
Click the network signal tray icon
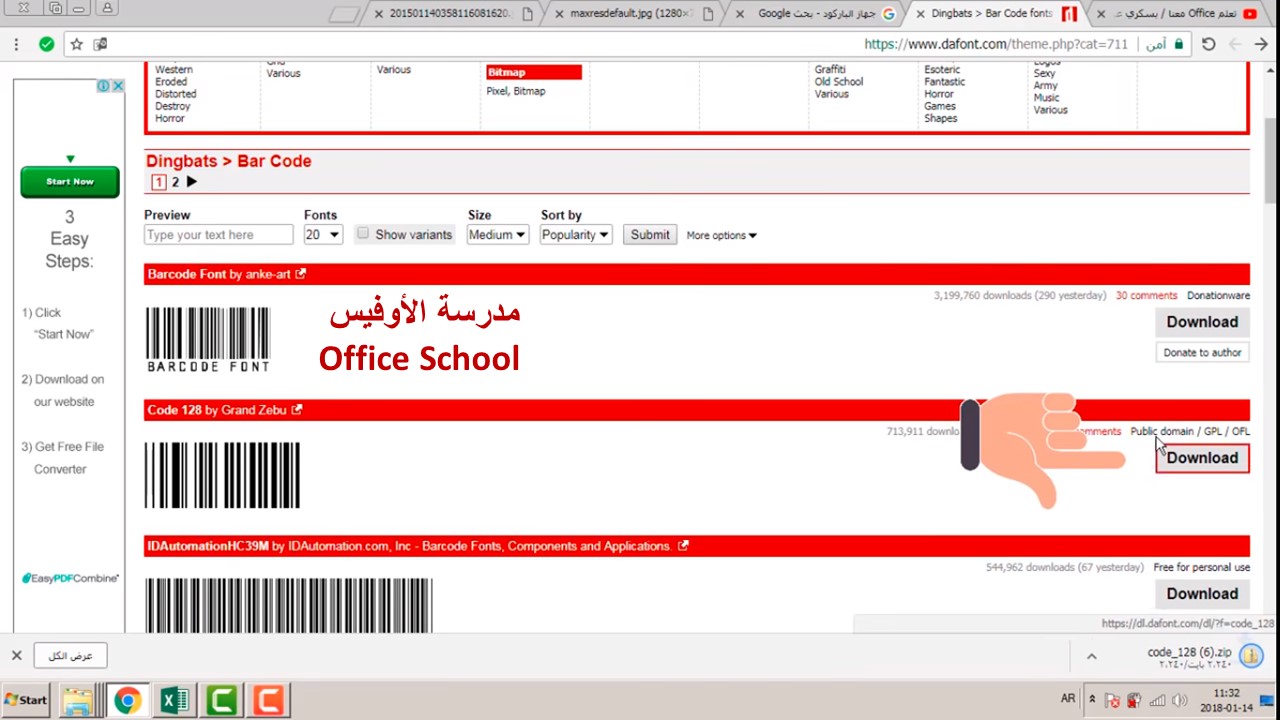pos(1156,700)
